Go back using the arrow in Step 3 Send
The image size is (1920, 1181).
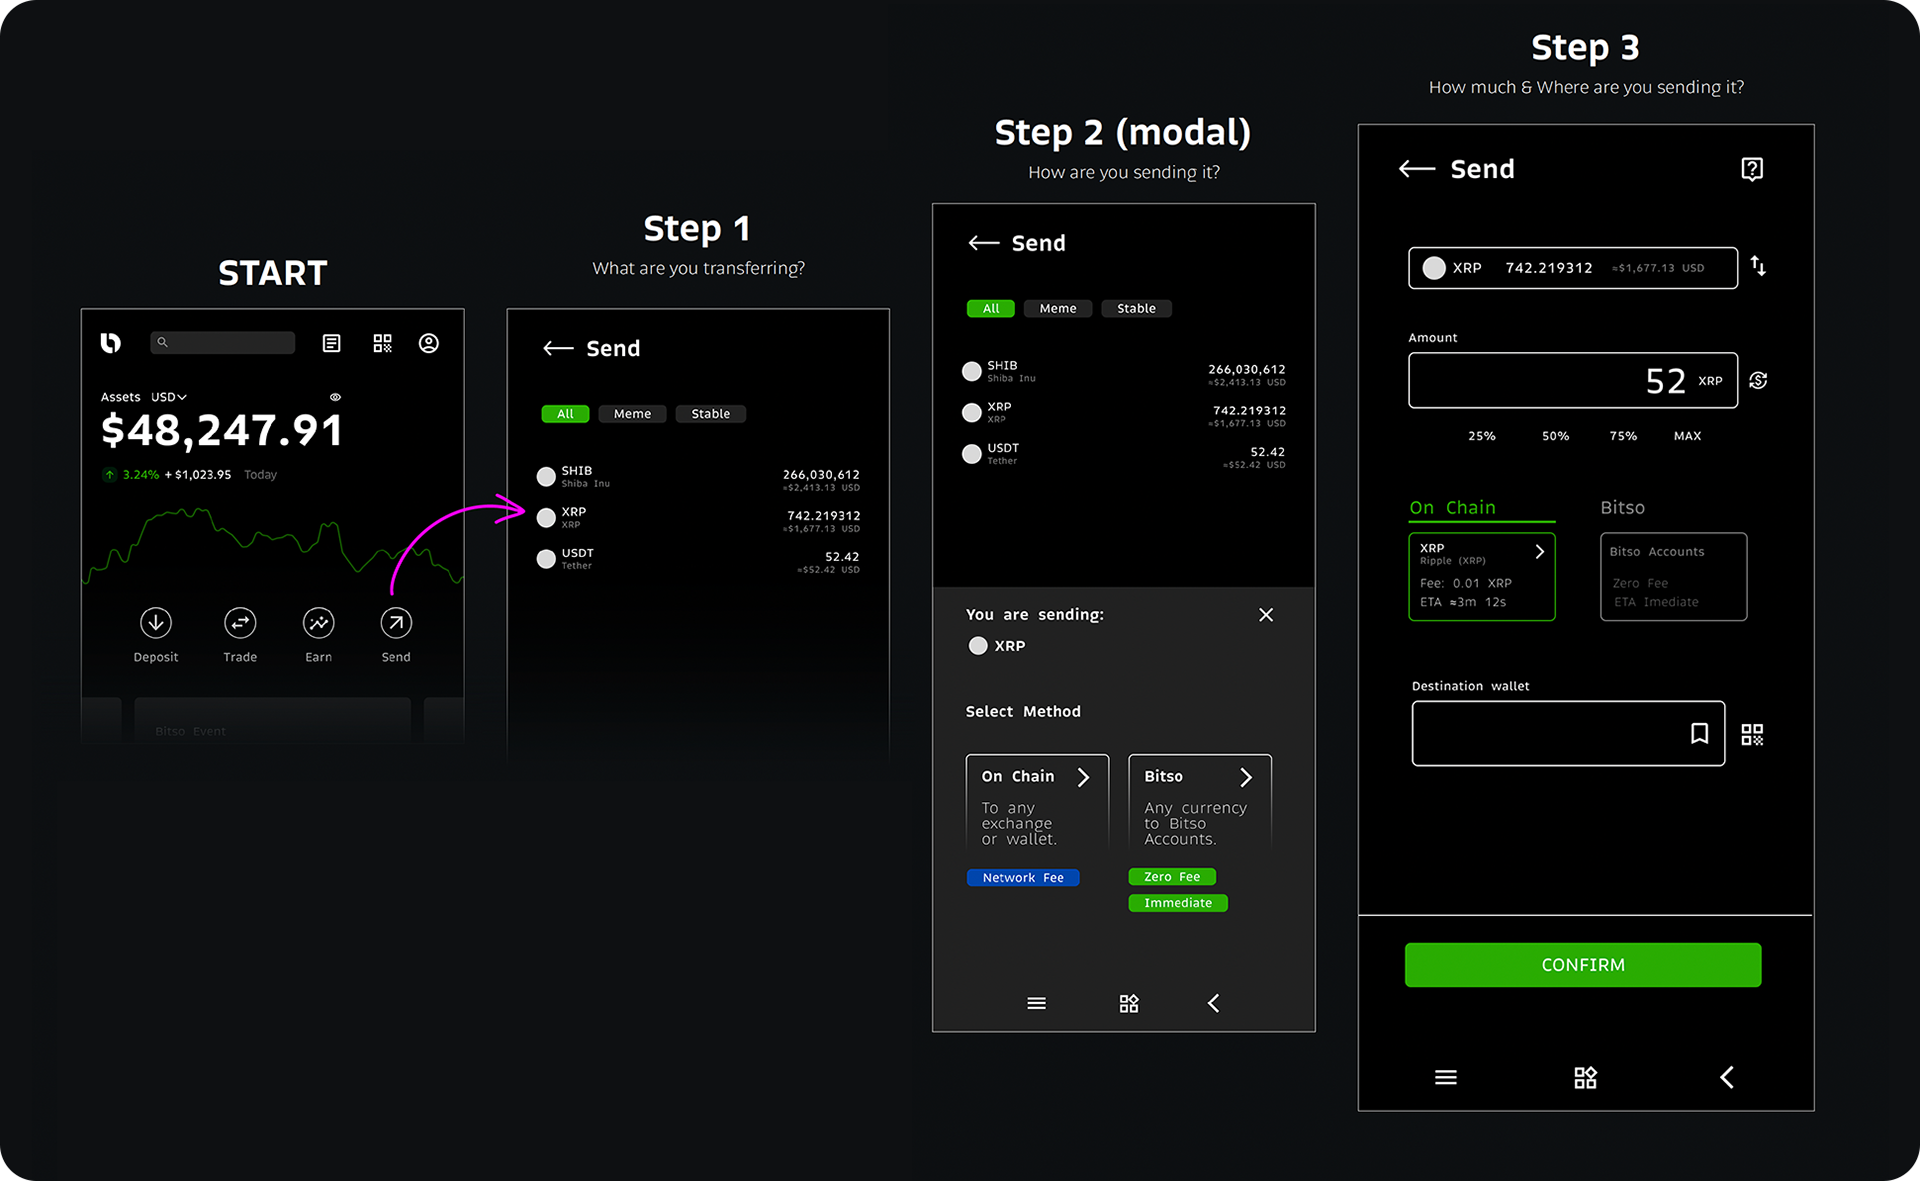(1416, 169)
